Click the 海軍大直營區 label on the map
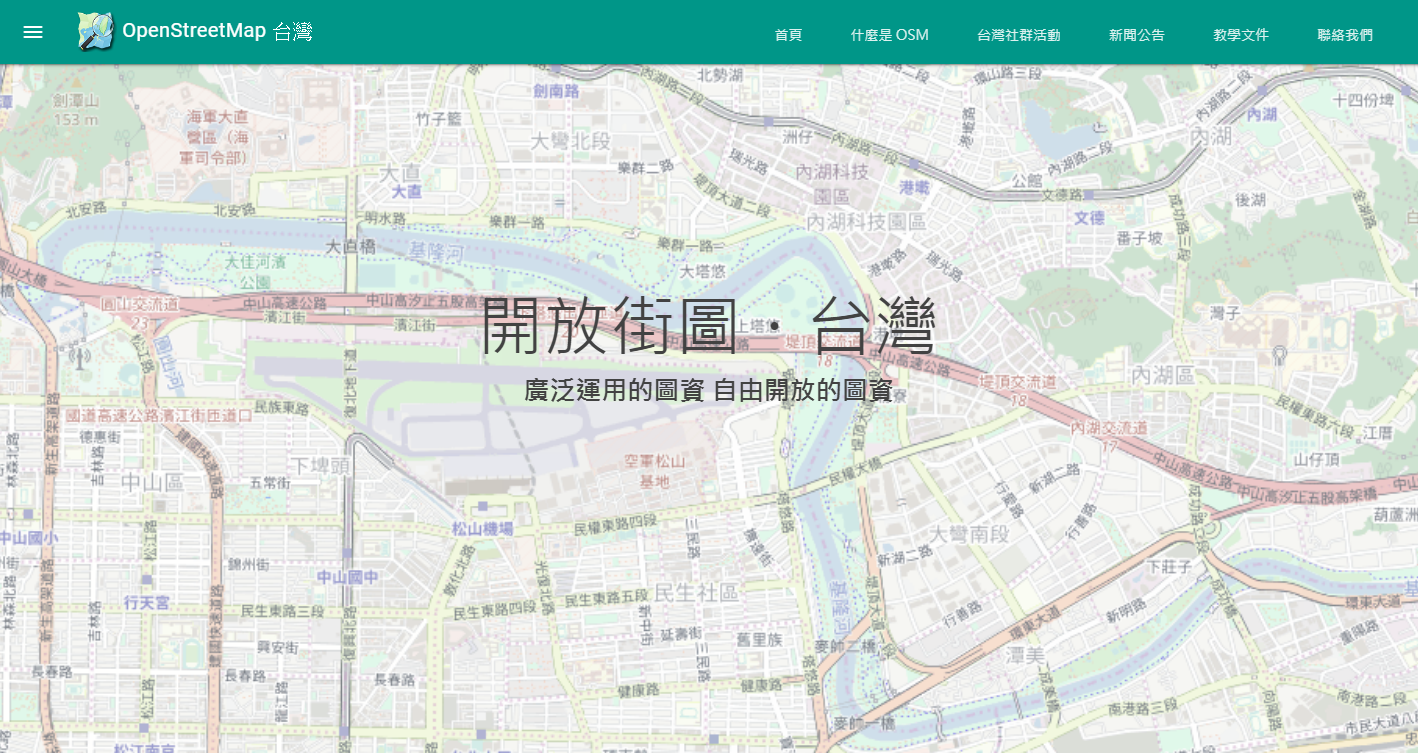This screenshot has height=753, width=1418. click(x=216, y=137)
